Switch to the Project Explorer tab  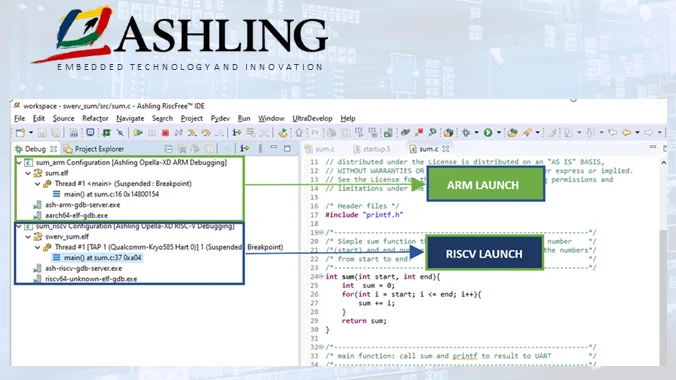[94, 149]
